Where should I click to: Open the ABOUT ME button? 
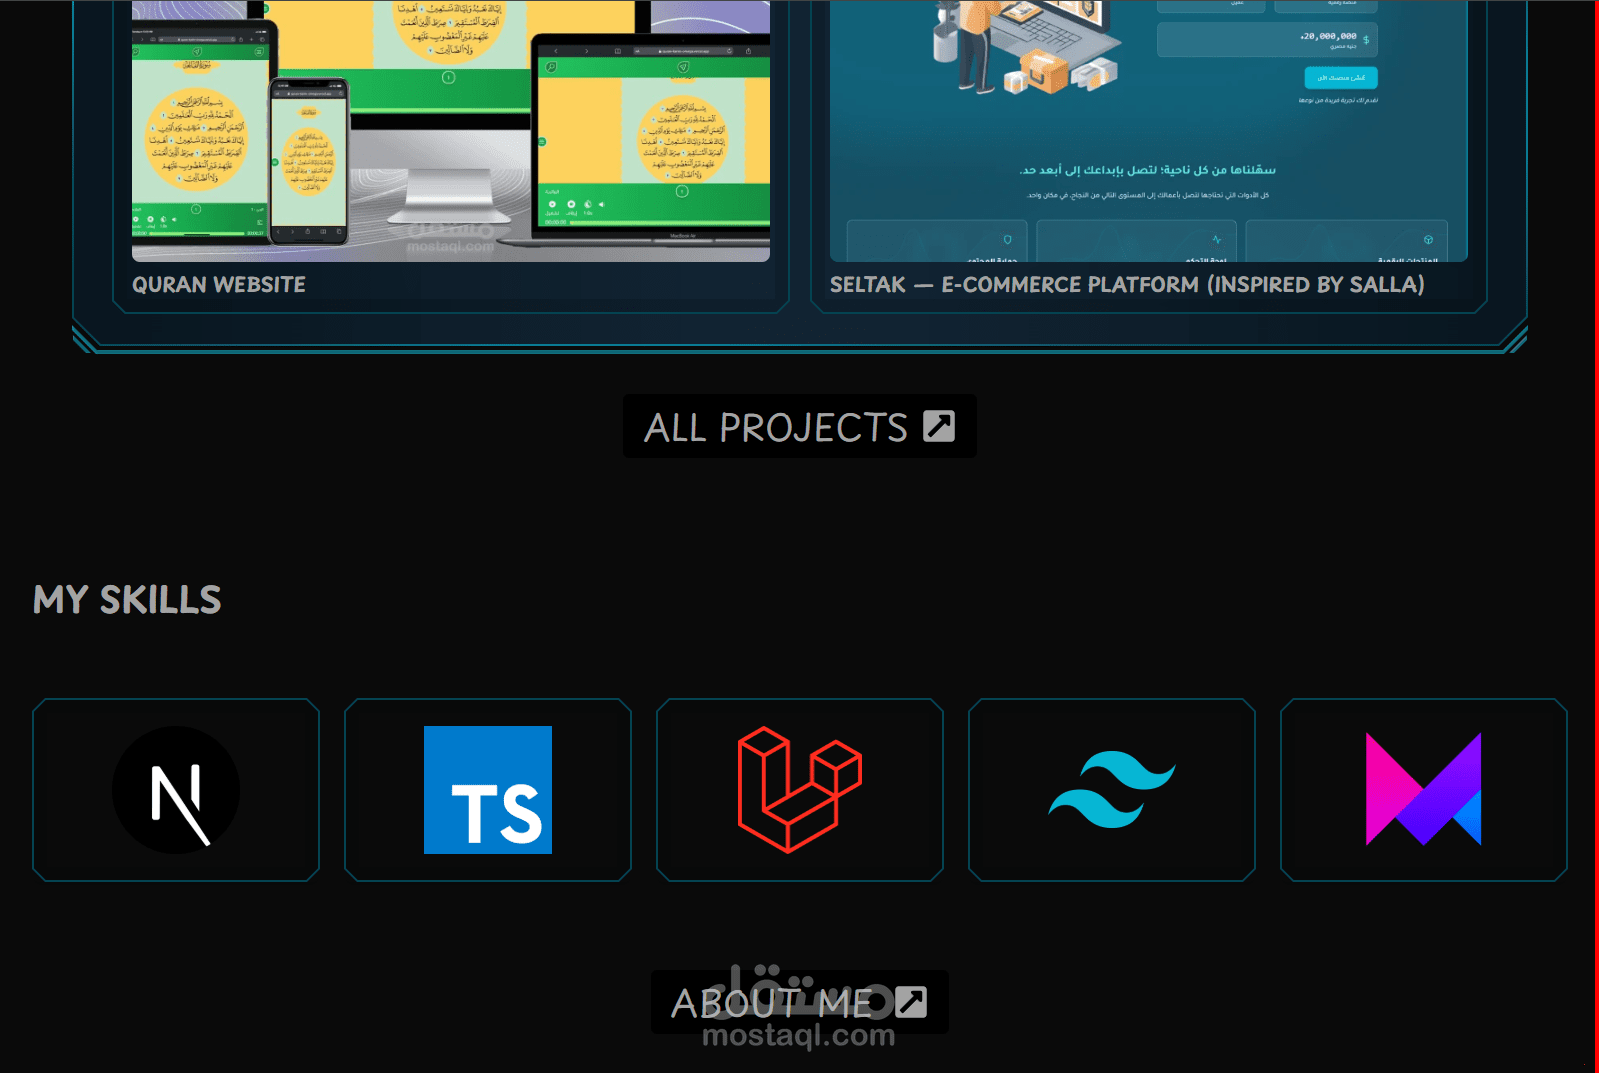click(799, 1002)
